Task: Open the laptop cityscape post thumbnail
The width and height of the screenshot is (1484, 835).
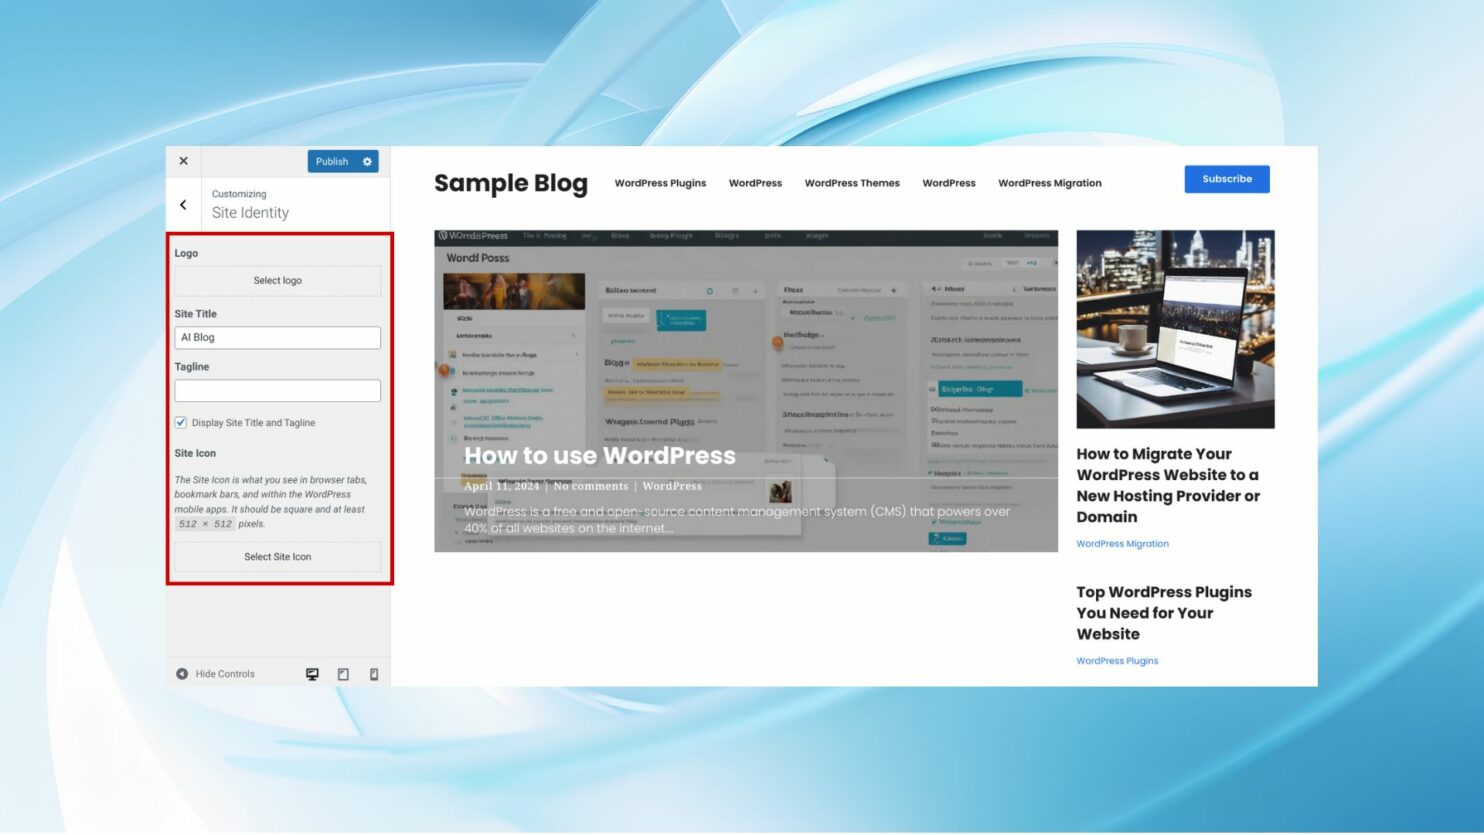Action: pos(1175,329)
